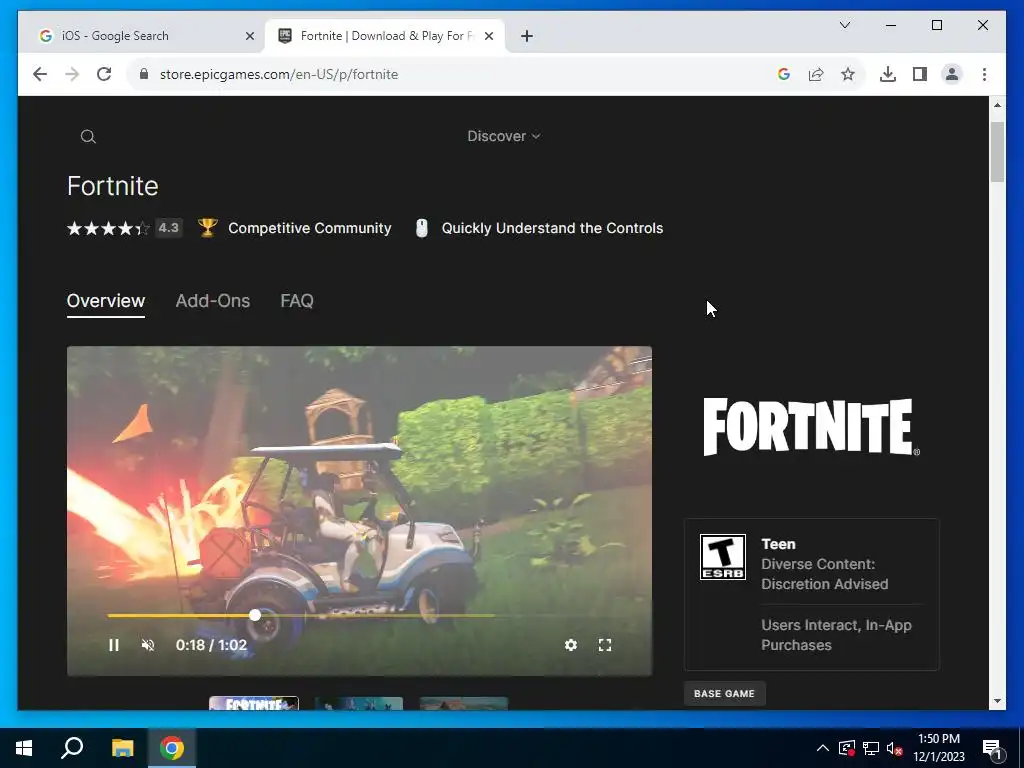The width and height of the screenshot is (1024, 768).
Task: Reload the current page
Action: pyautogui.click(x=104, y=74)
